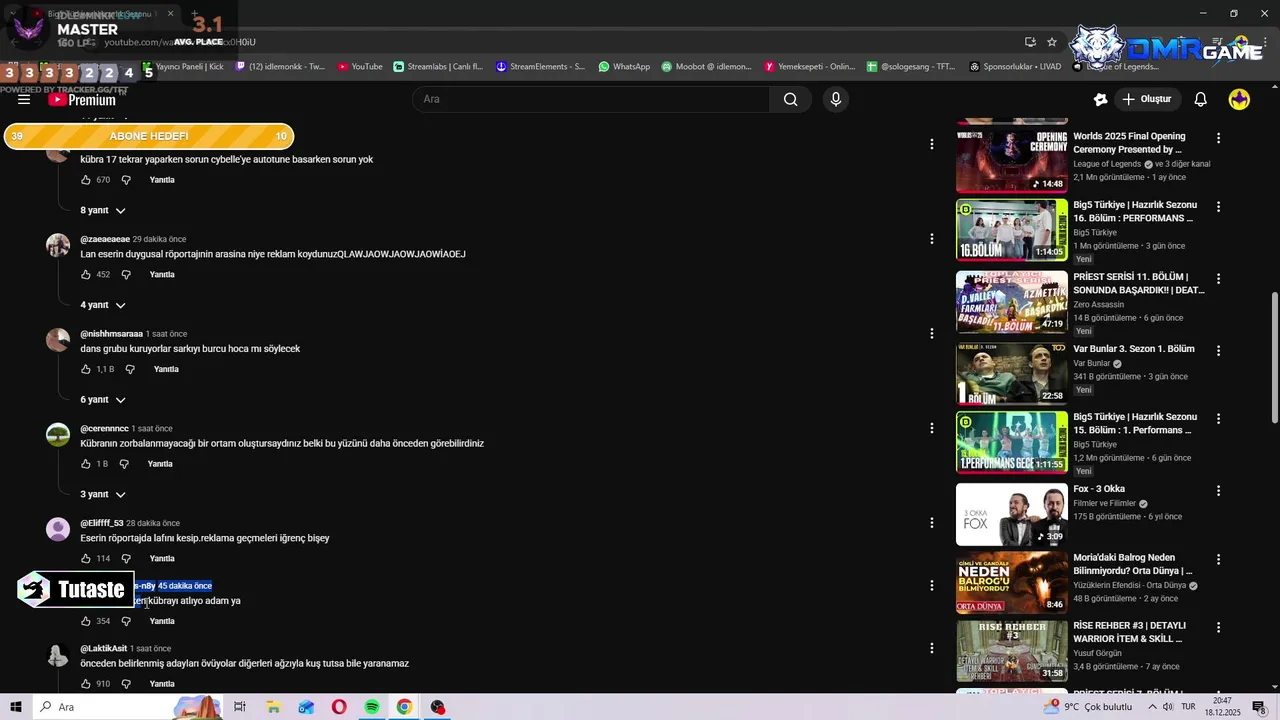Image resolution: width=1280 pixels, height=720 pixels.
Task: Open Spotify from the taskbar
Action: (372, 707)
